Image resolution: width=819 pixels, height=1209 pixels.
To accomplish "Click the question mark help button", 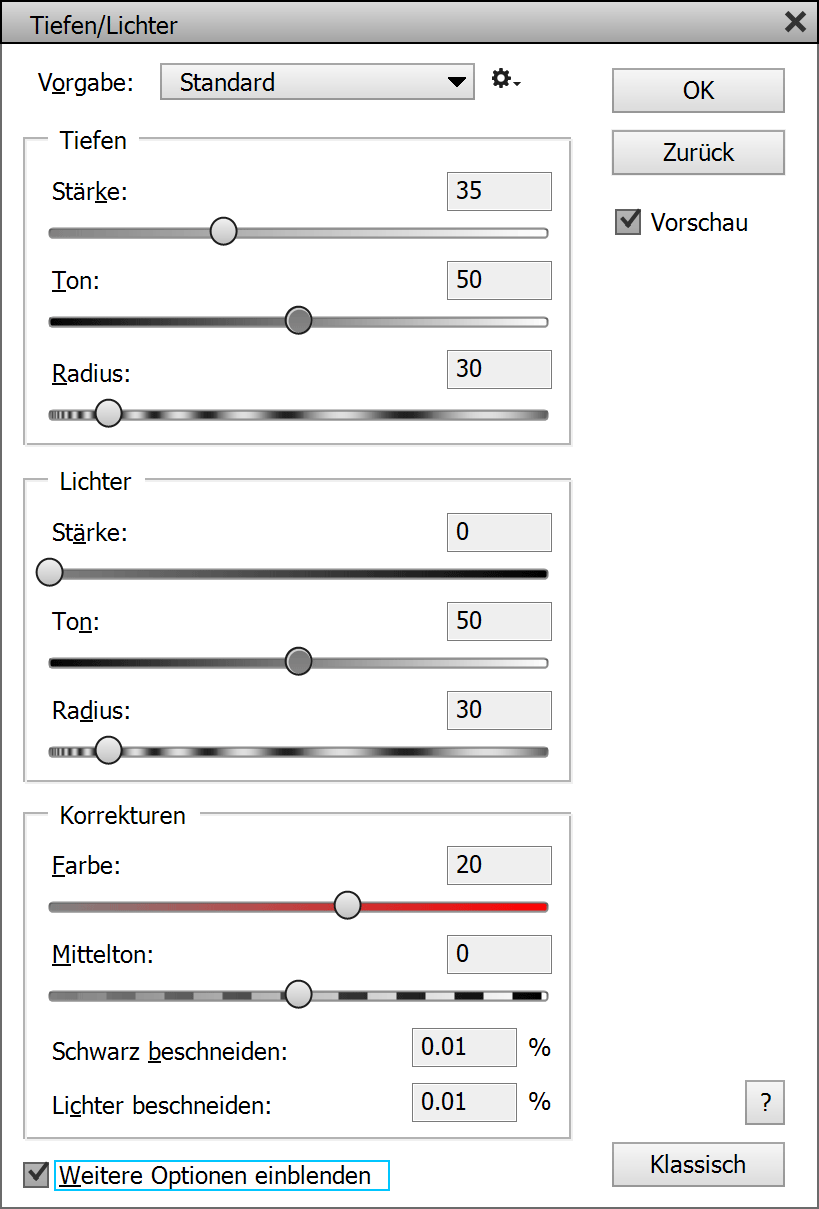I will pyautogui.click(x=765, y=1103).
